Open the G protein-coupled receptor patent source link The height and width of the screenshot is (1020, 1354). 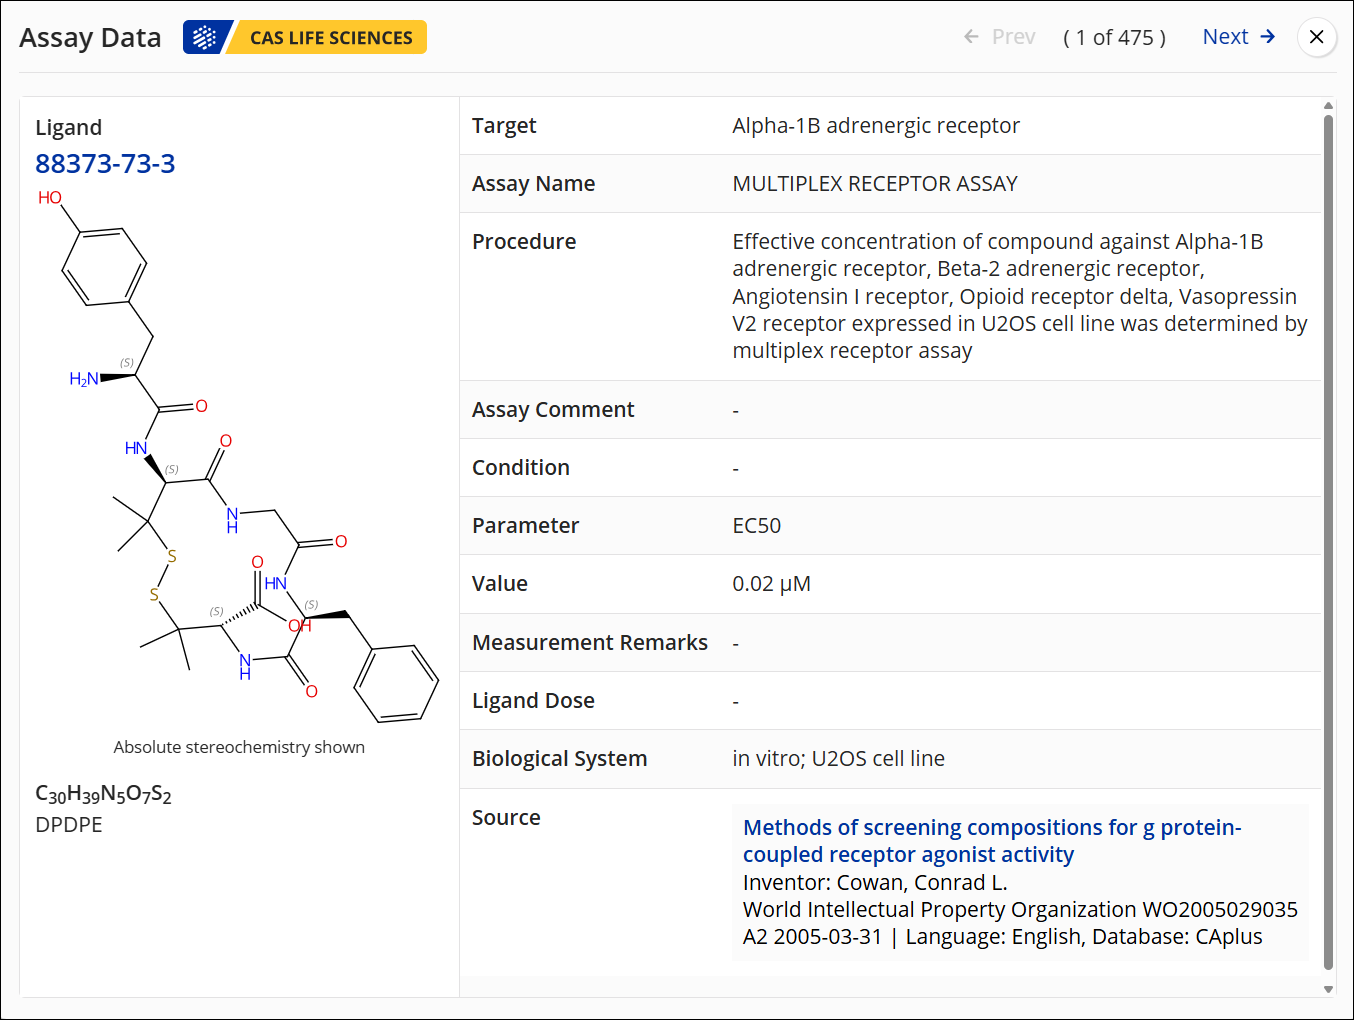tap(992, 841)
